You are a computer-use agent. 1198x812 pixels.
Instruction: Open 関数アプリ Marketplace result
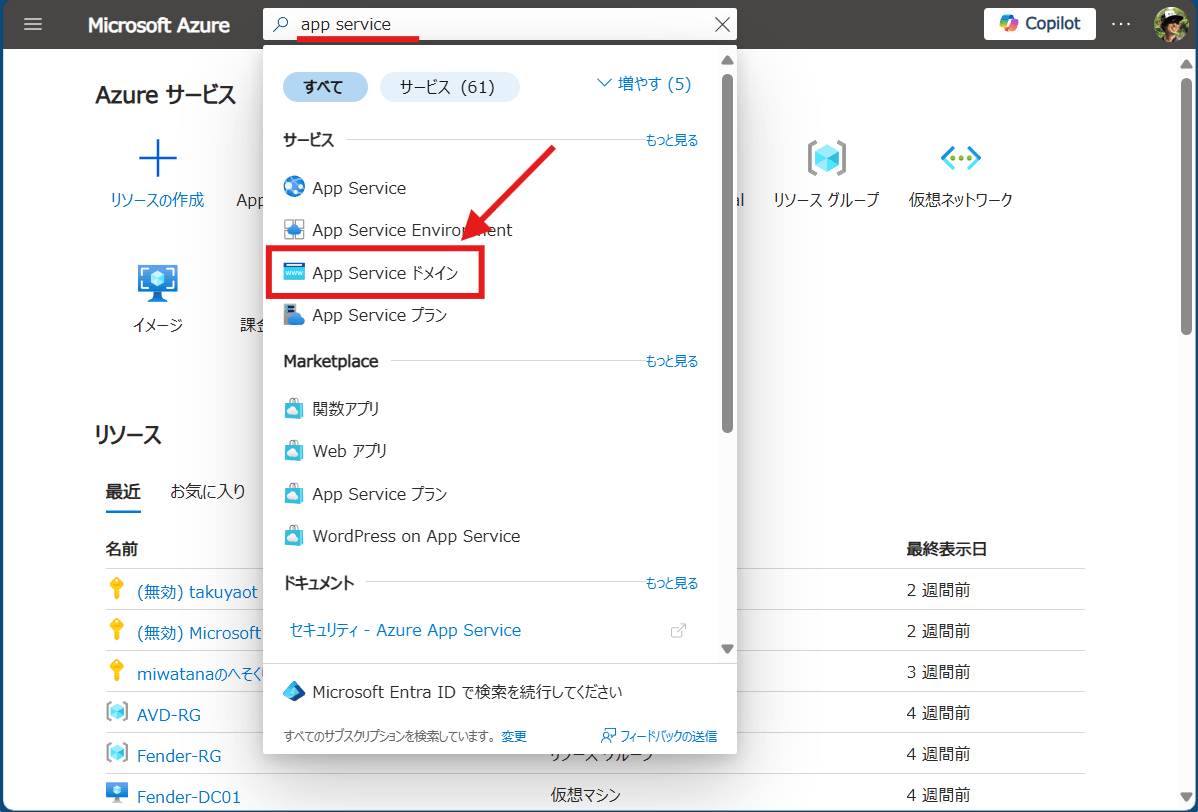click(x=346, y=409)
